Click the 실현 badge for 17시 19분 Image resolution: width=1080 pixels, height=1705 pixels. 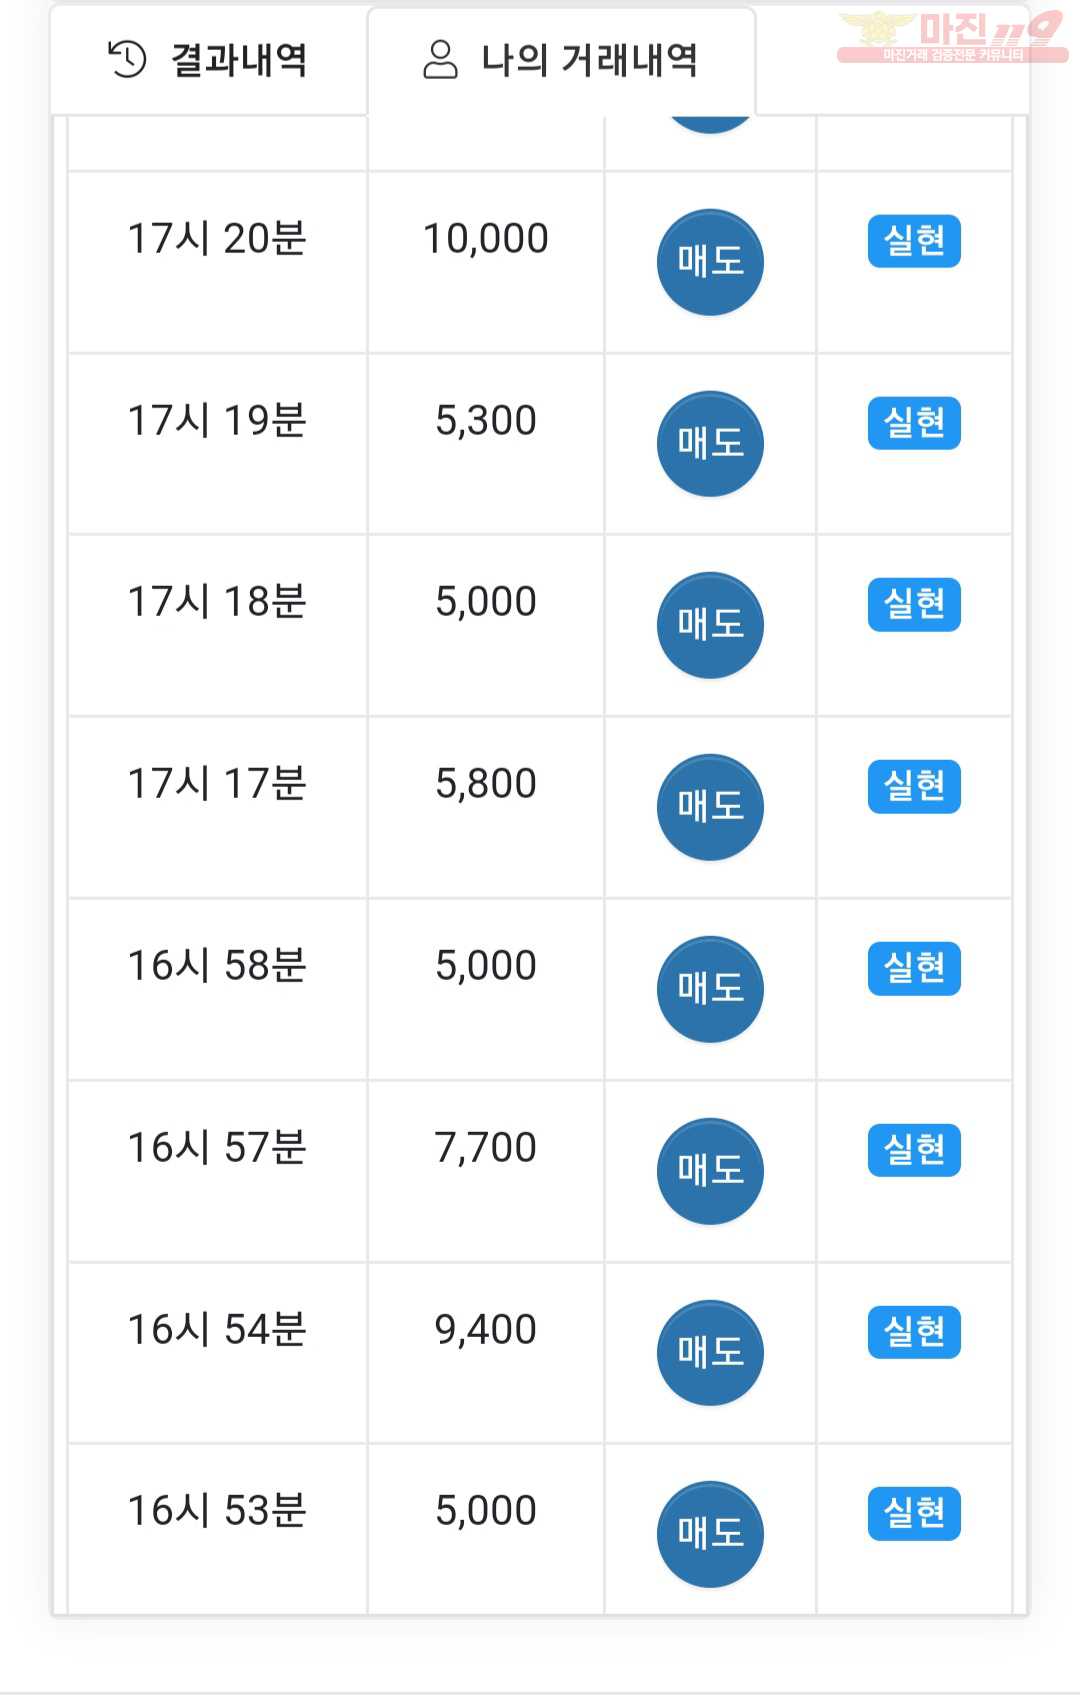pos(914,423)
